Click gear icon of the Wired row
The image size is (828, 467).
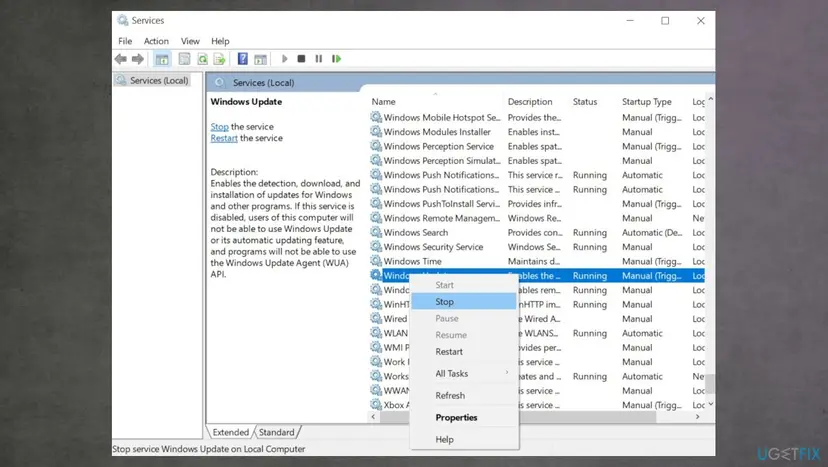(x=376, y=318)
